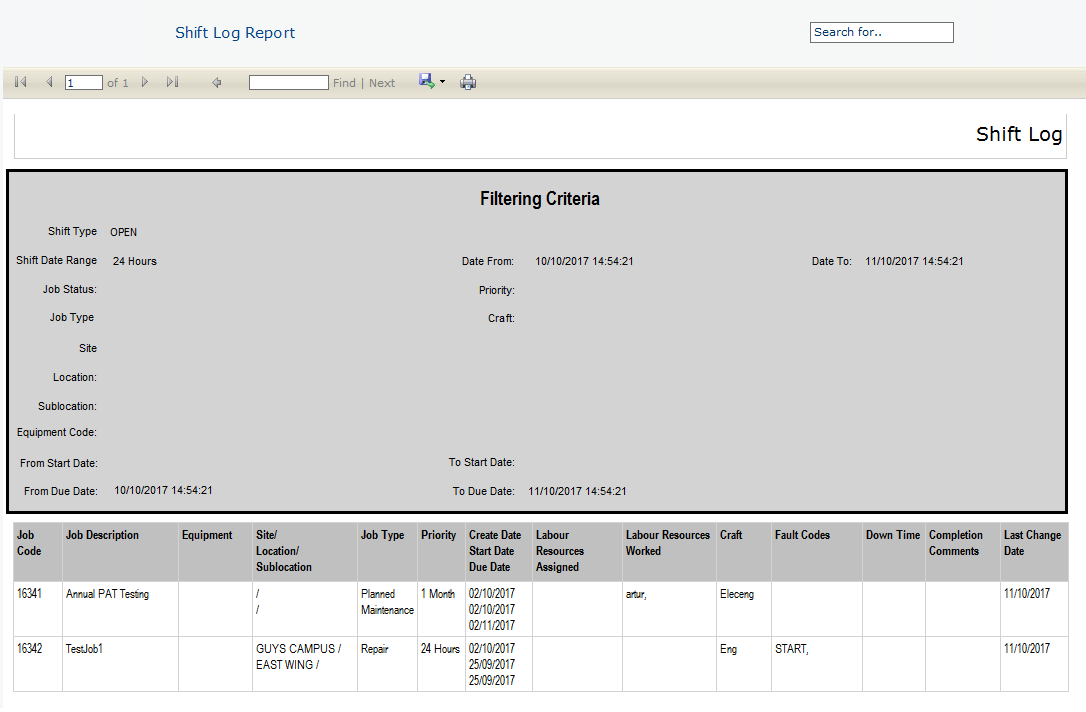Click the export save disk icon
The height and width of the screenshot is (712, 1086).
(426, 81)
